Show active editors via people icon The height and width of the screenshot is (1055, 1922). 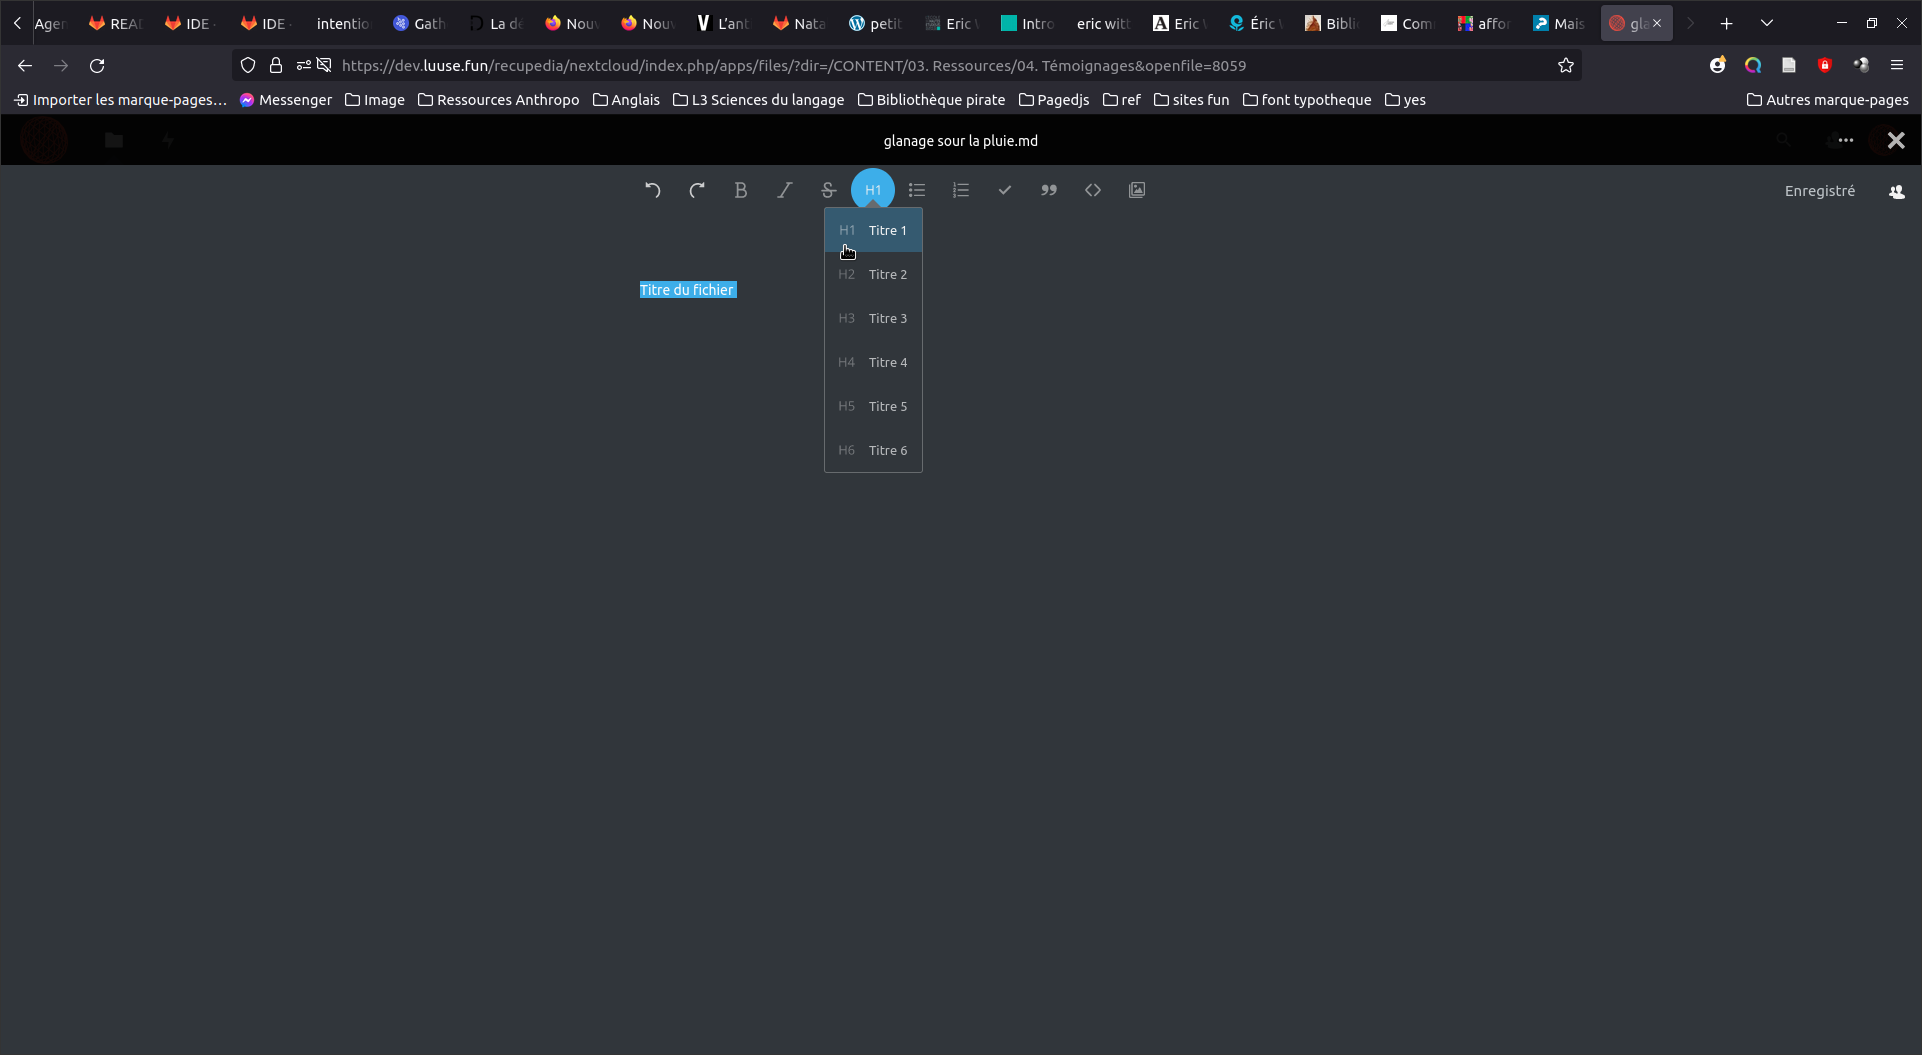1897,191
